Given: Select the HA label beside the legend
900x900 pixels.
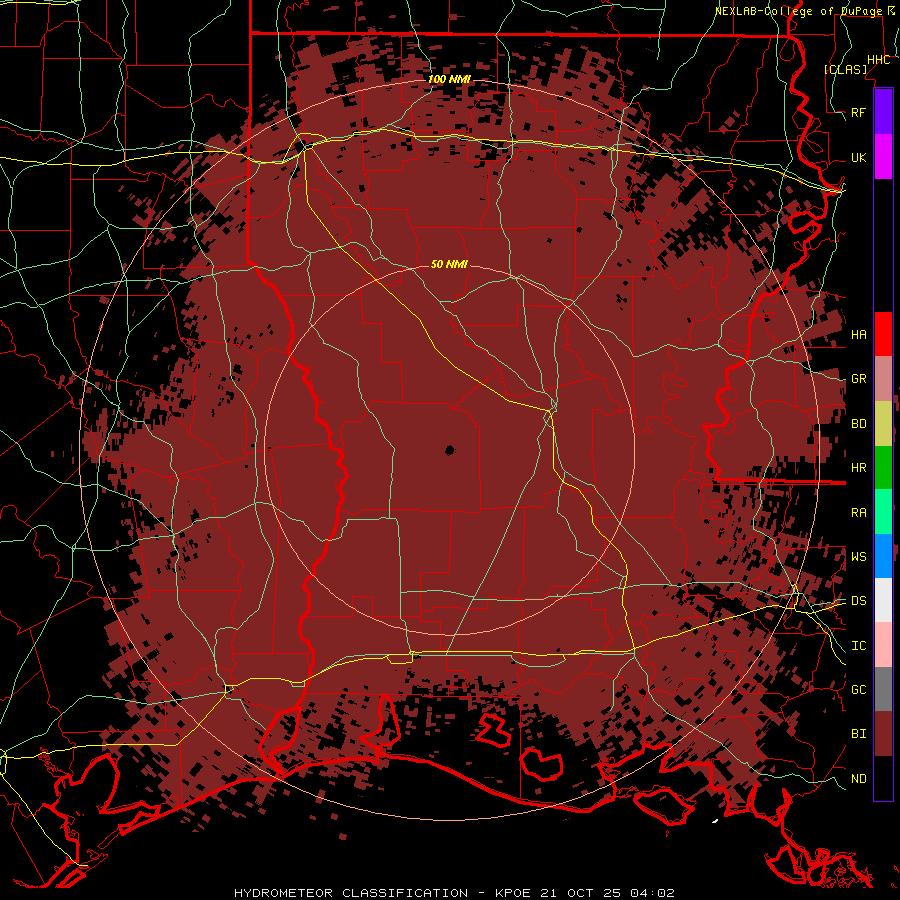Looking at the screenshot, I should pyautogui.click(x=858, y=334).
